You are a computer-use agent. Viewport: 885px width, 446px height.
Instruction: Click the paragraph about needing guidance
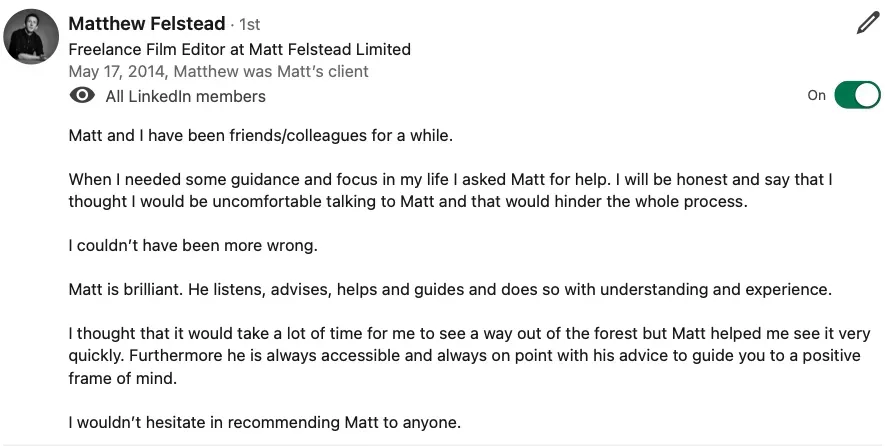450,190
